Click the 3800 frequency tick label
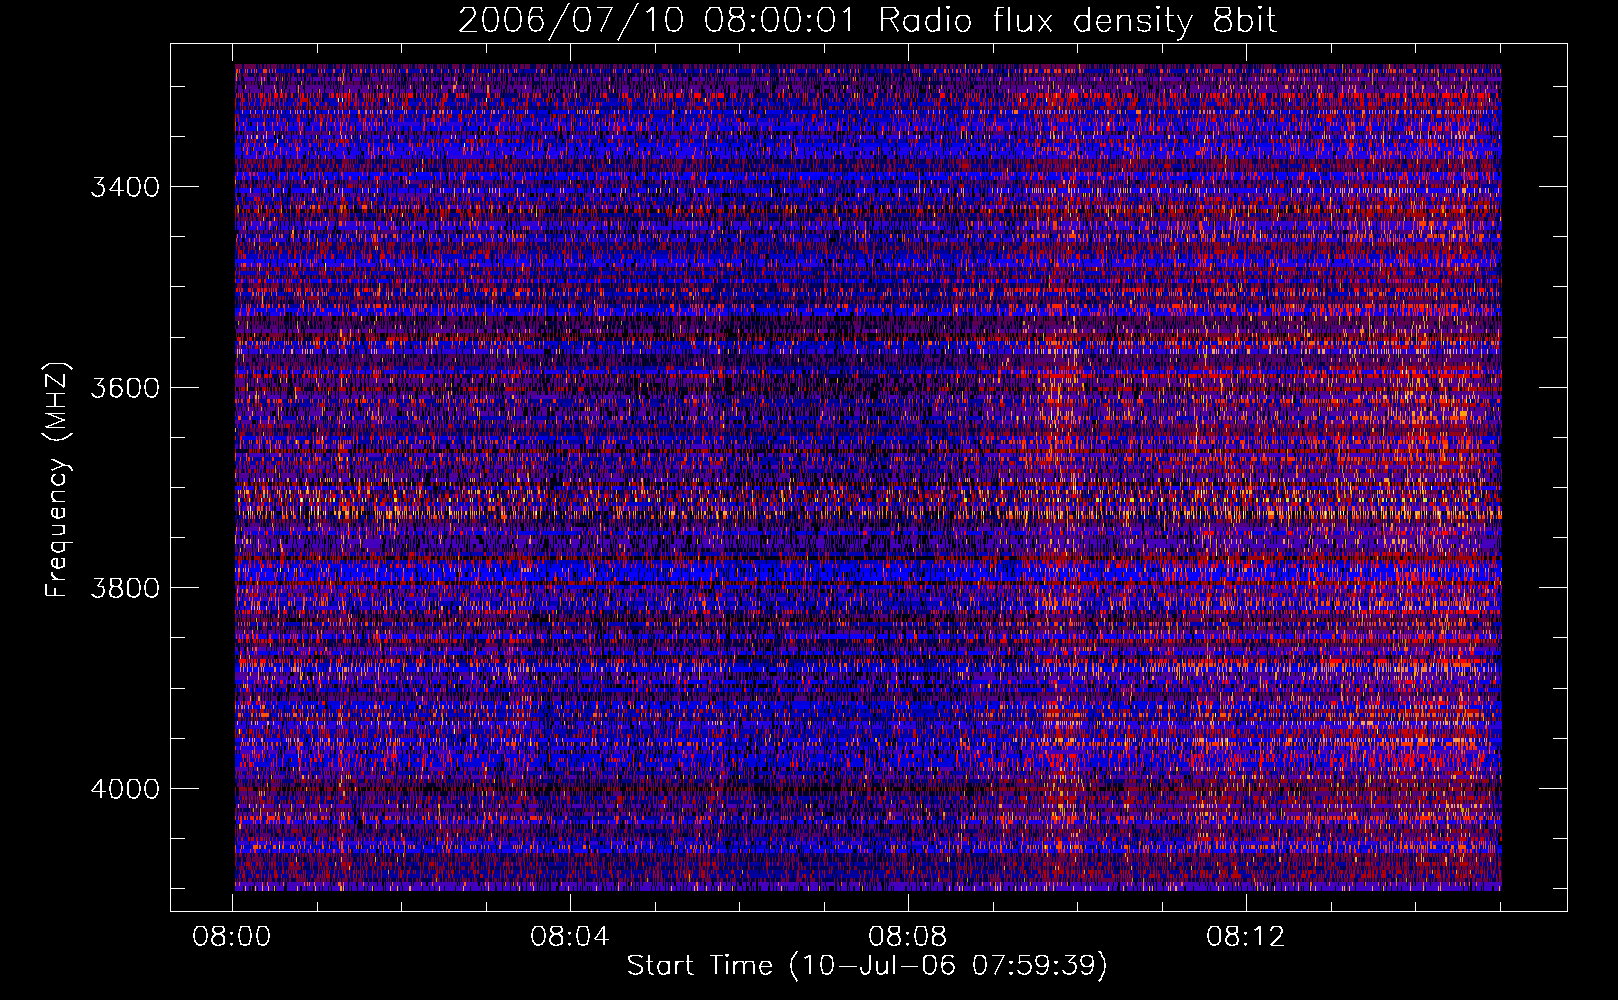1618x1000 pixels. point(125,588)
